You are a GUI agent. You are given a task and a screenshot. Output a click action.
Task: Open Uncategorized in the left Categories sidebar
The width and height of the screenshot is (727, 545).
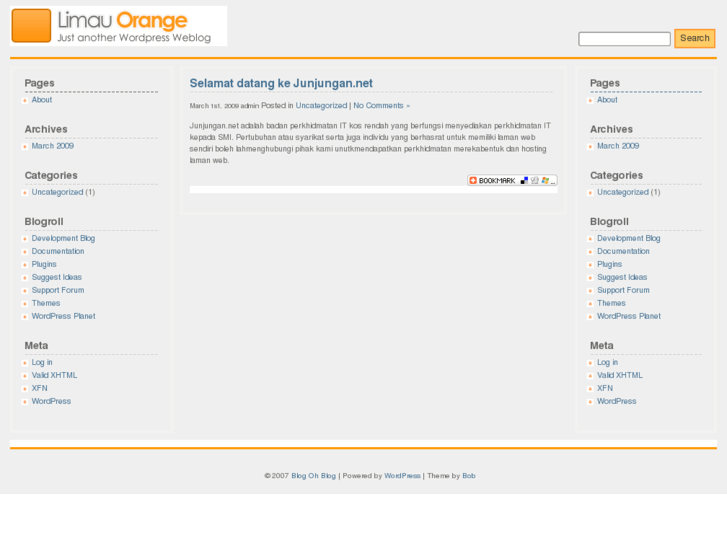[57, 192]
